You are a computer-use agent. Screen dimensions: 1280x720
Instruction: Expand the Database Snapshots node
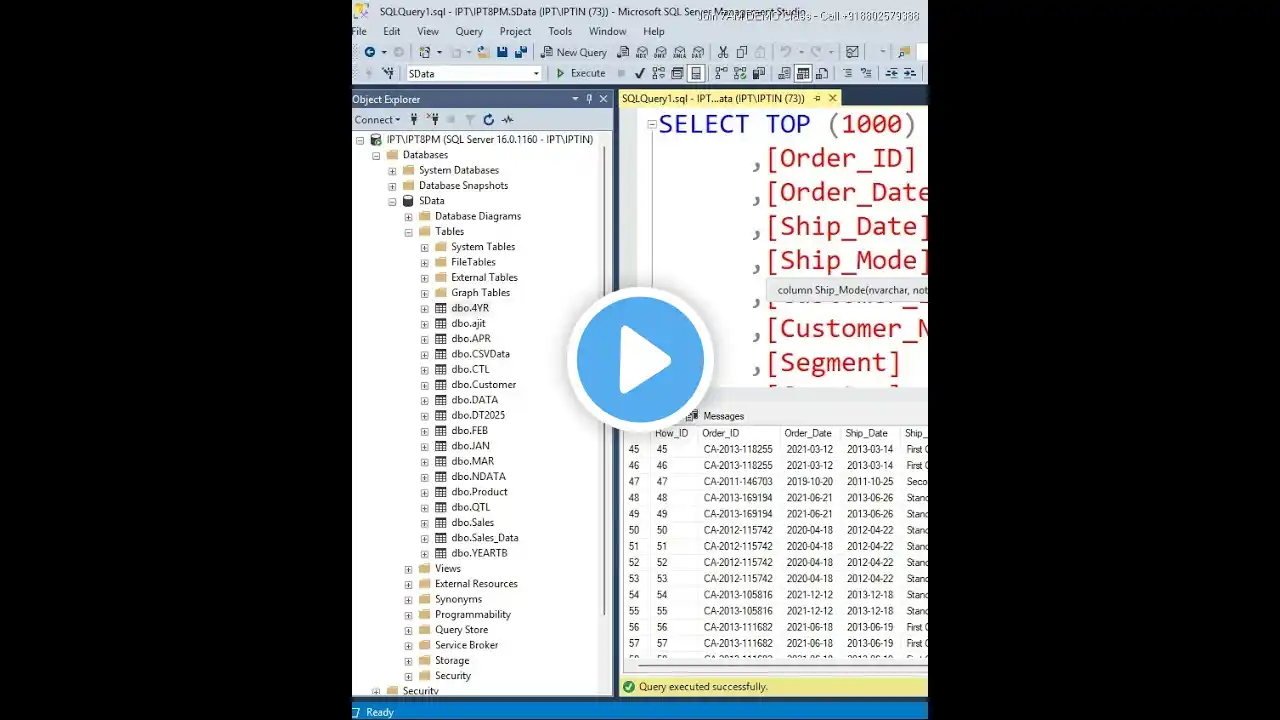point(392,186)
